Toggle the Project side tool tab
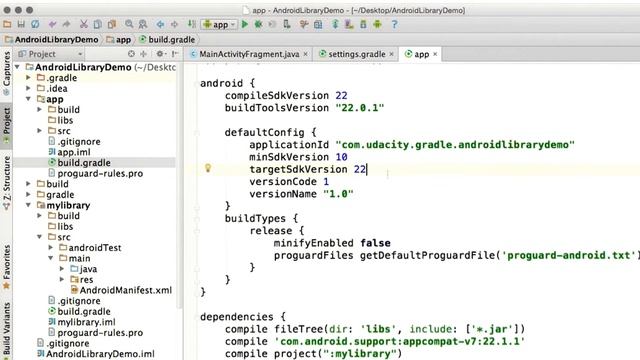Viewport: 640px width, 360px height. [6, 126]
